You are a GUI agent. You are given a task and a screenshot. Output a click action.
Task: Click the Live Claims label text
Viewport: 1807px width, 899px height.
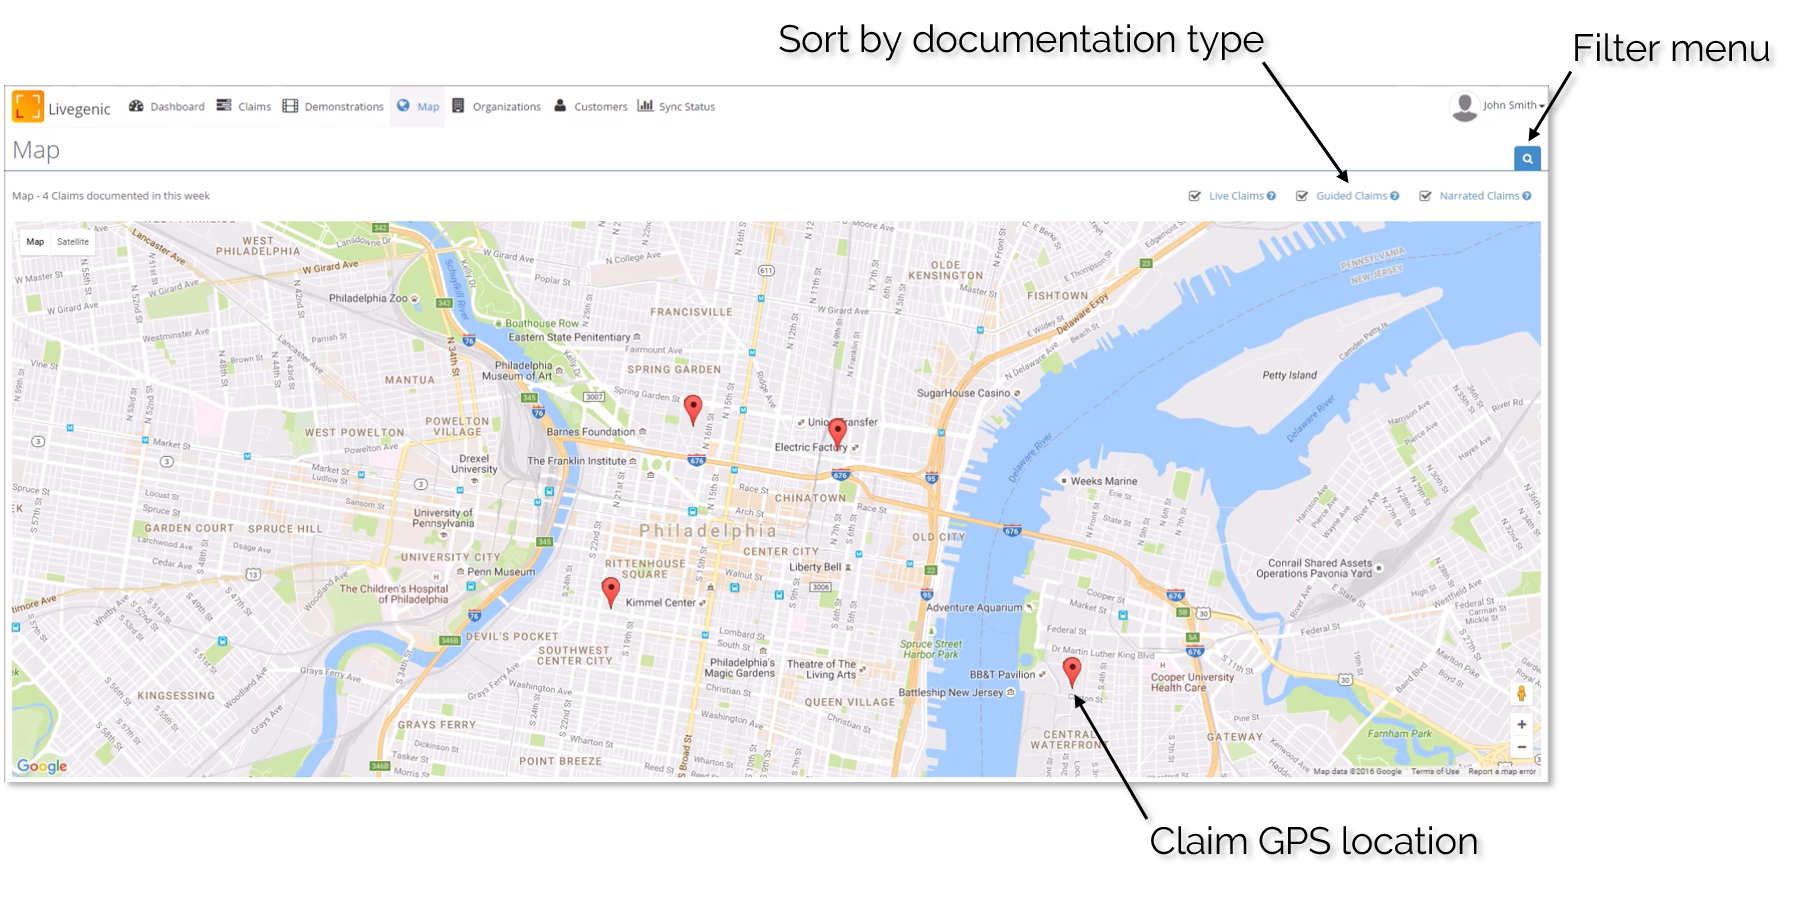pyautogui.click(x=1236, y=196)
